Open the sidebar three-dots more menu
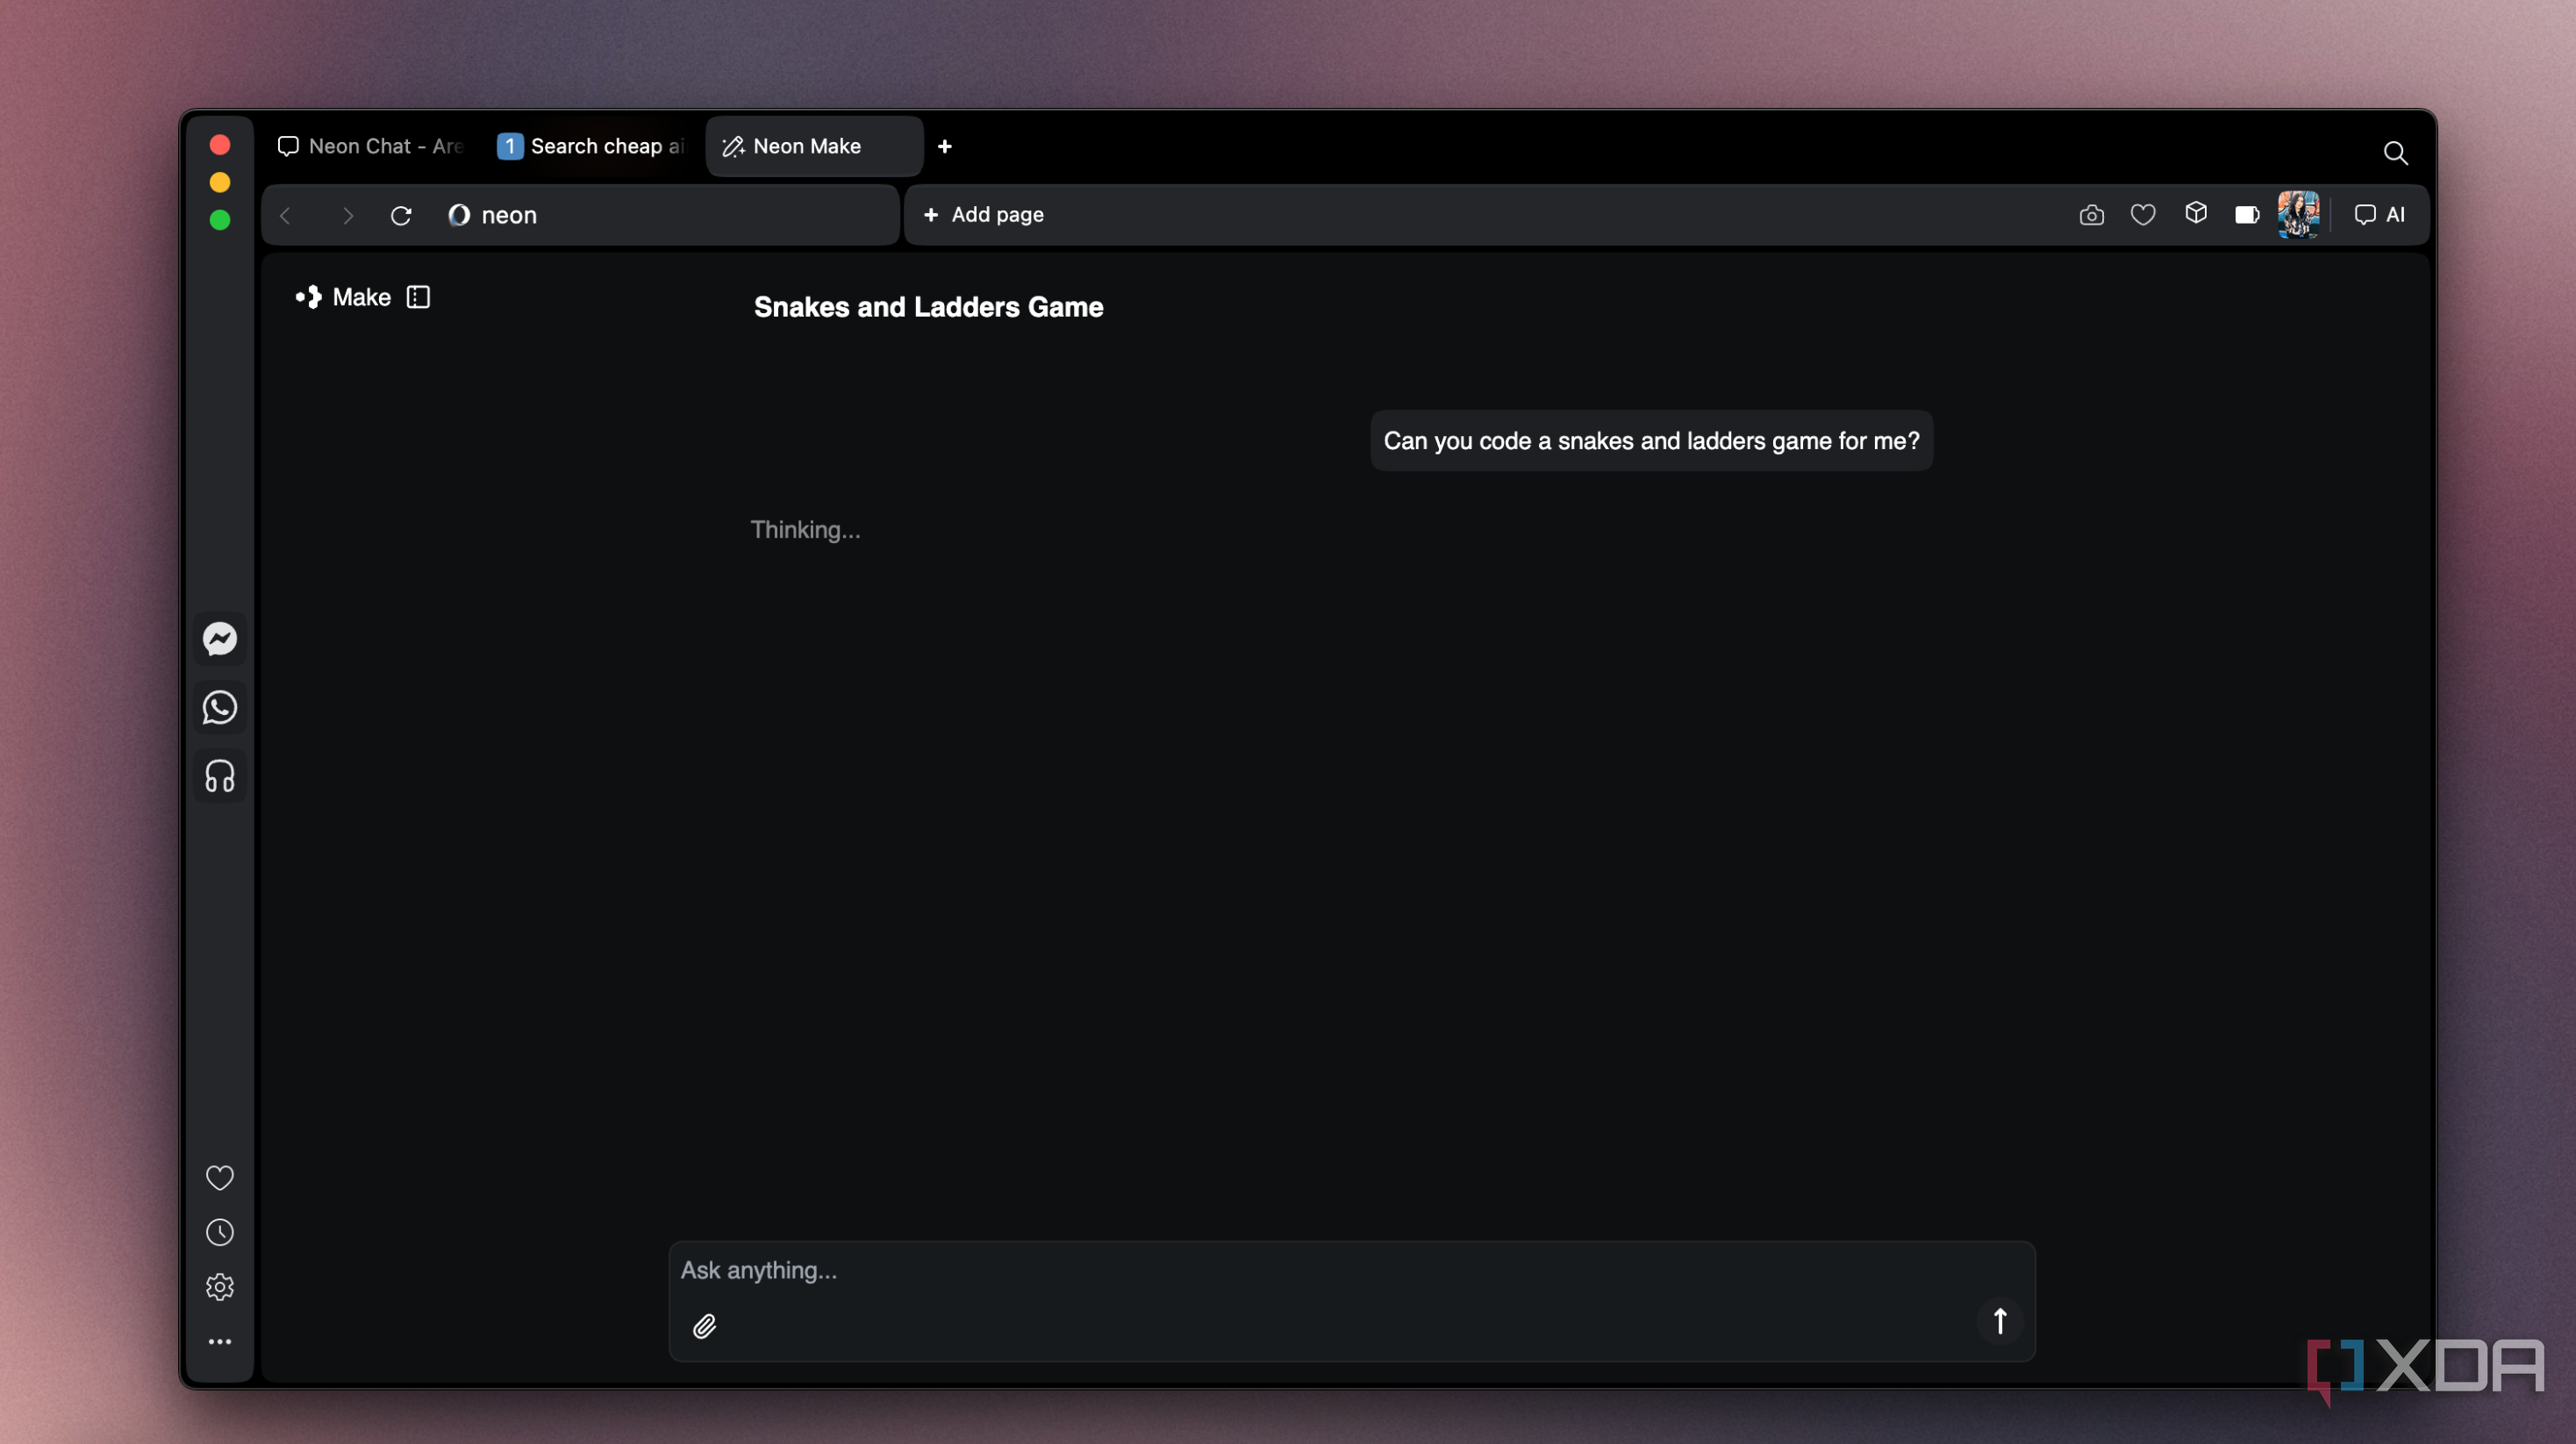 pos(220,1342)
